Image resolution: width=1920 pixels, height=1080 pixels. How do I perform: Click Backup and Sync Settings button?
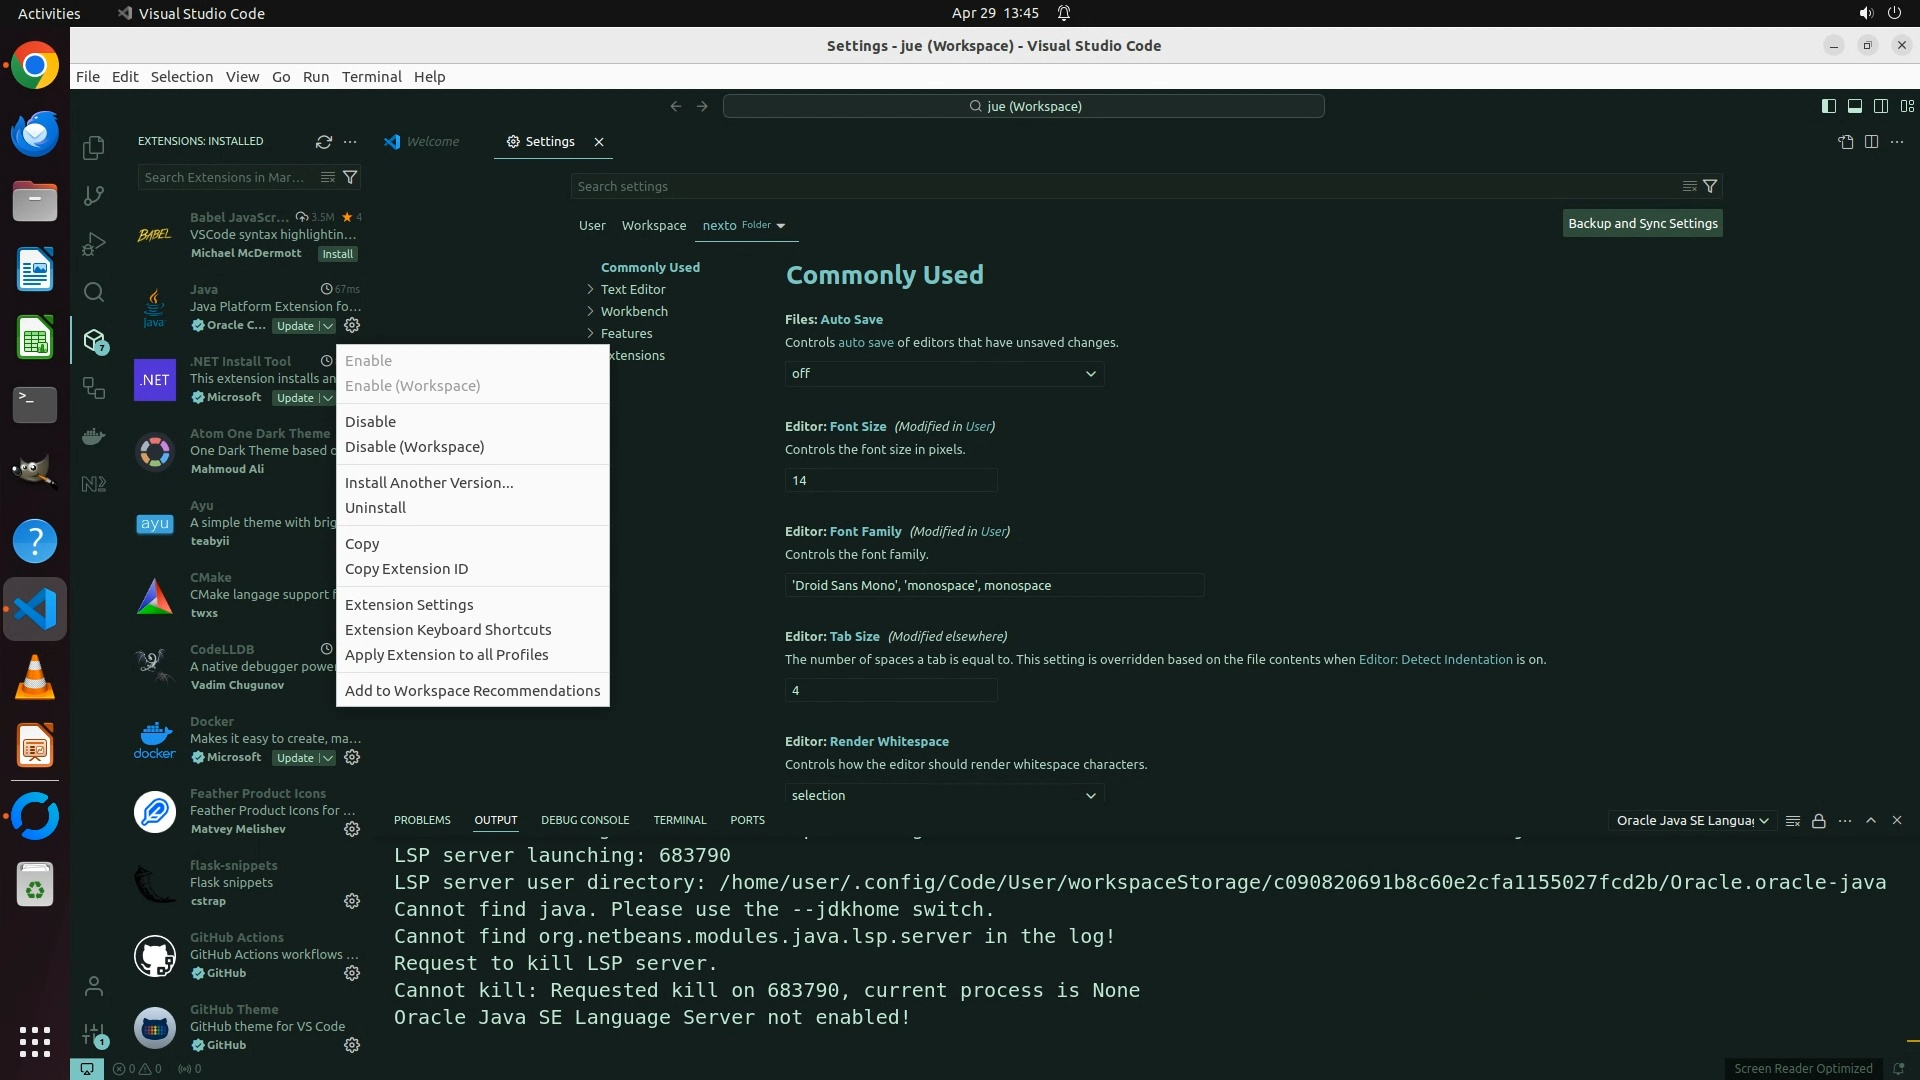[x=1642, y=224]
